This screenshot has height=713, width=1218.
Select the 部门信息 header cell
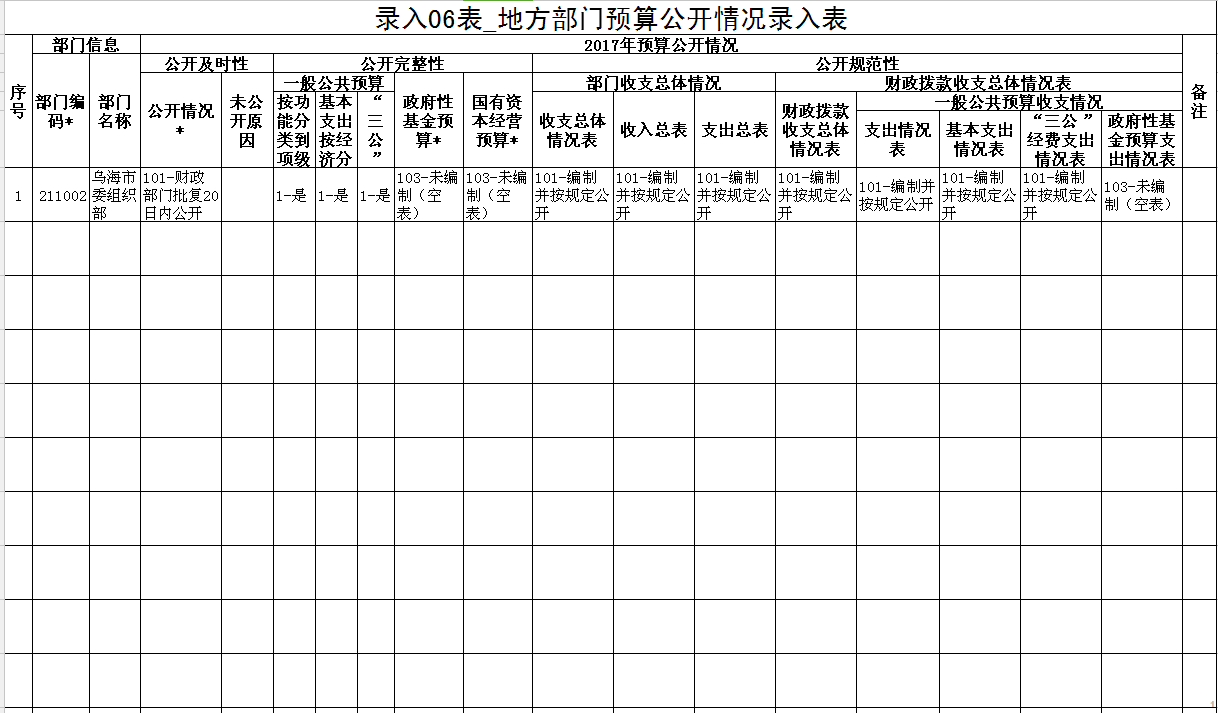tap(86, 44)
